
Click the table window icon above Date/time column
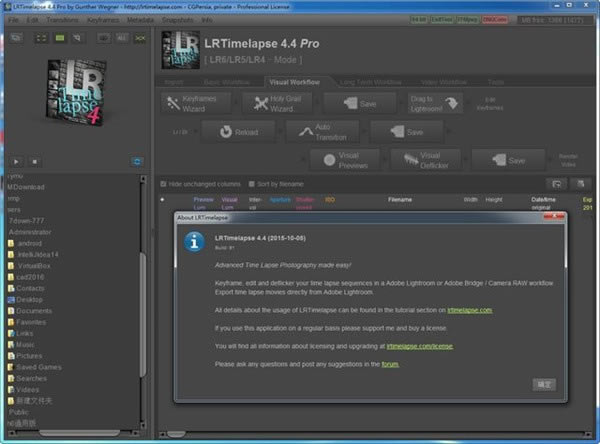[x=557, y=184]
